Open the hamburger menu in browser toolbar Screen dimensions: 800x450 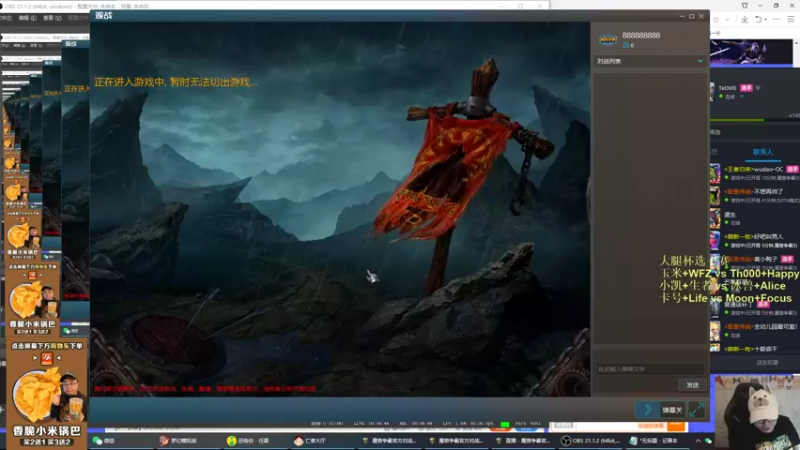[x=791, y=19]
